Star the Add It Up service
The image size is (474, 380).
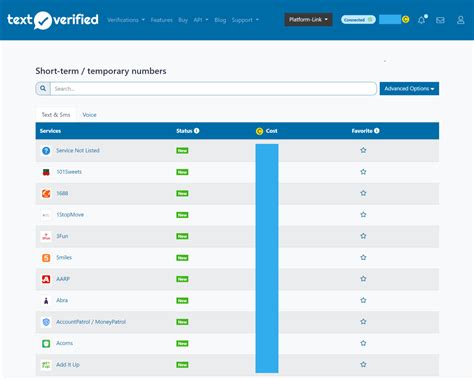363,364
